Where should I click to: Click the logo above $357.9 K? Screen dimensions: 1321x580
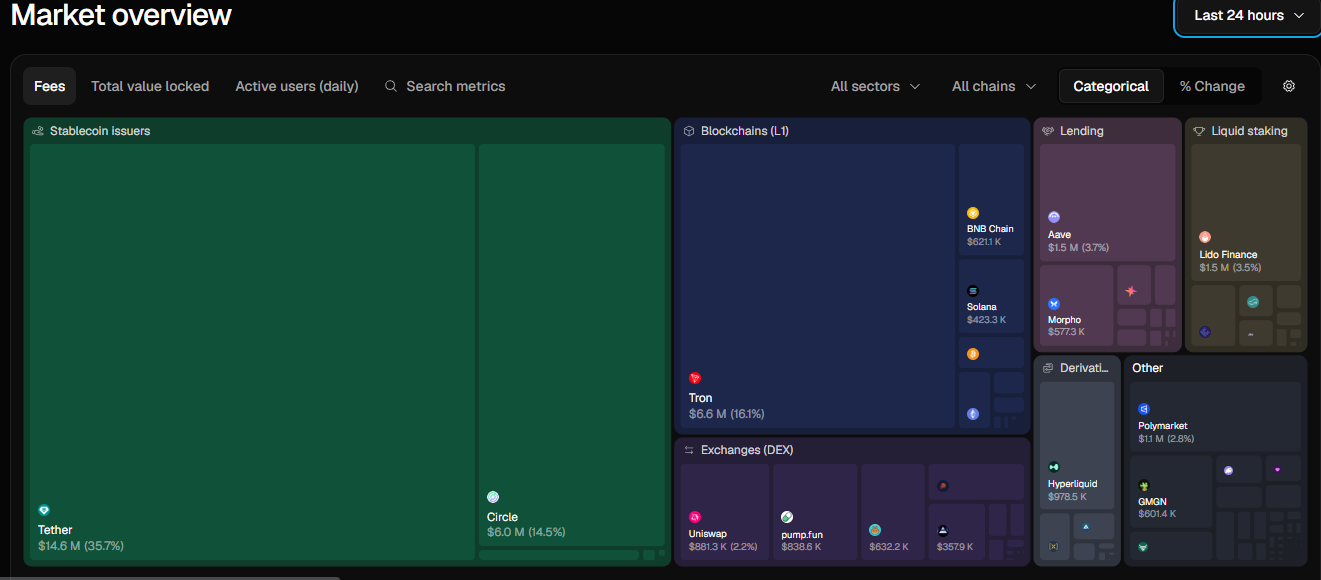coord(943,530)
